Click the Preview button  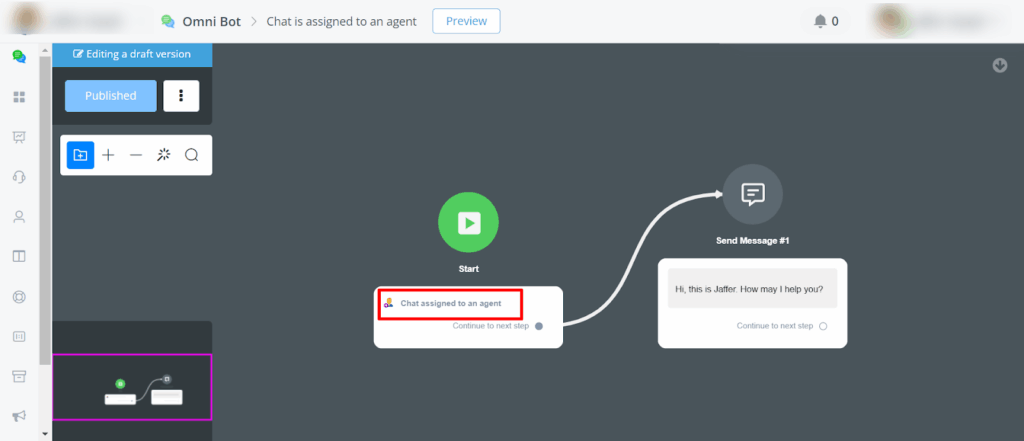[x=466, y=21]
